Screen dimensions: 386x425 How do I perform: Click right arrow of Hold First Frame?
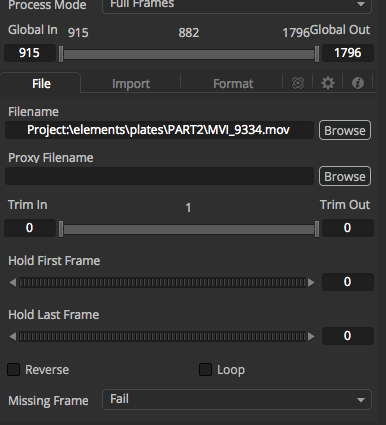pos(311,283)
